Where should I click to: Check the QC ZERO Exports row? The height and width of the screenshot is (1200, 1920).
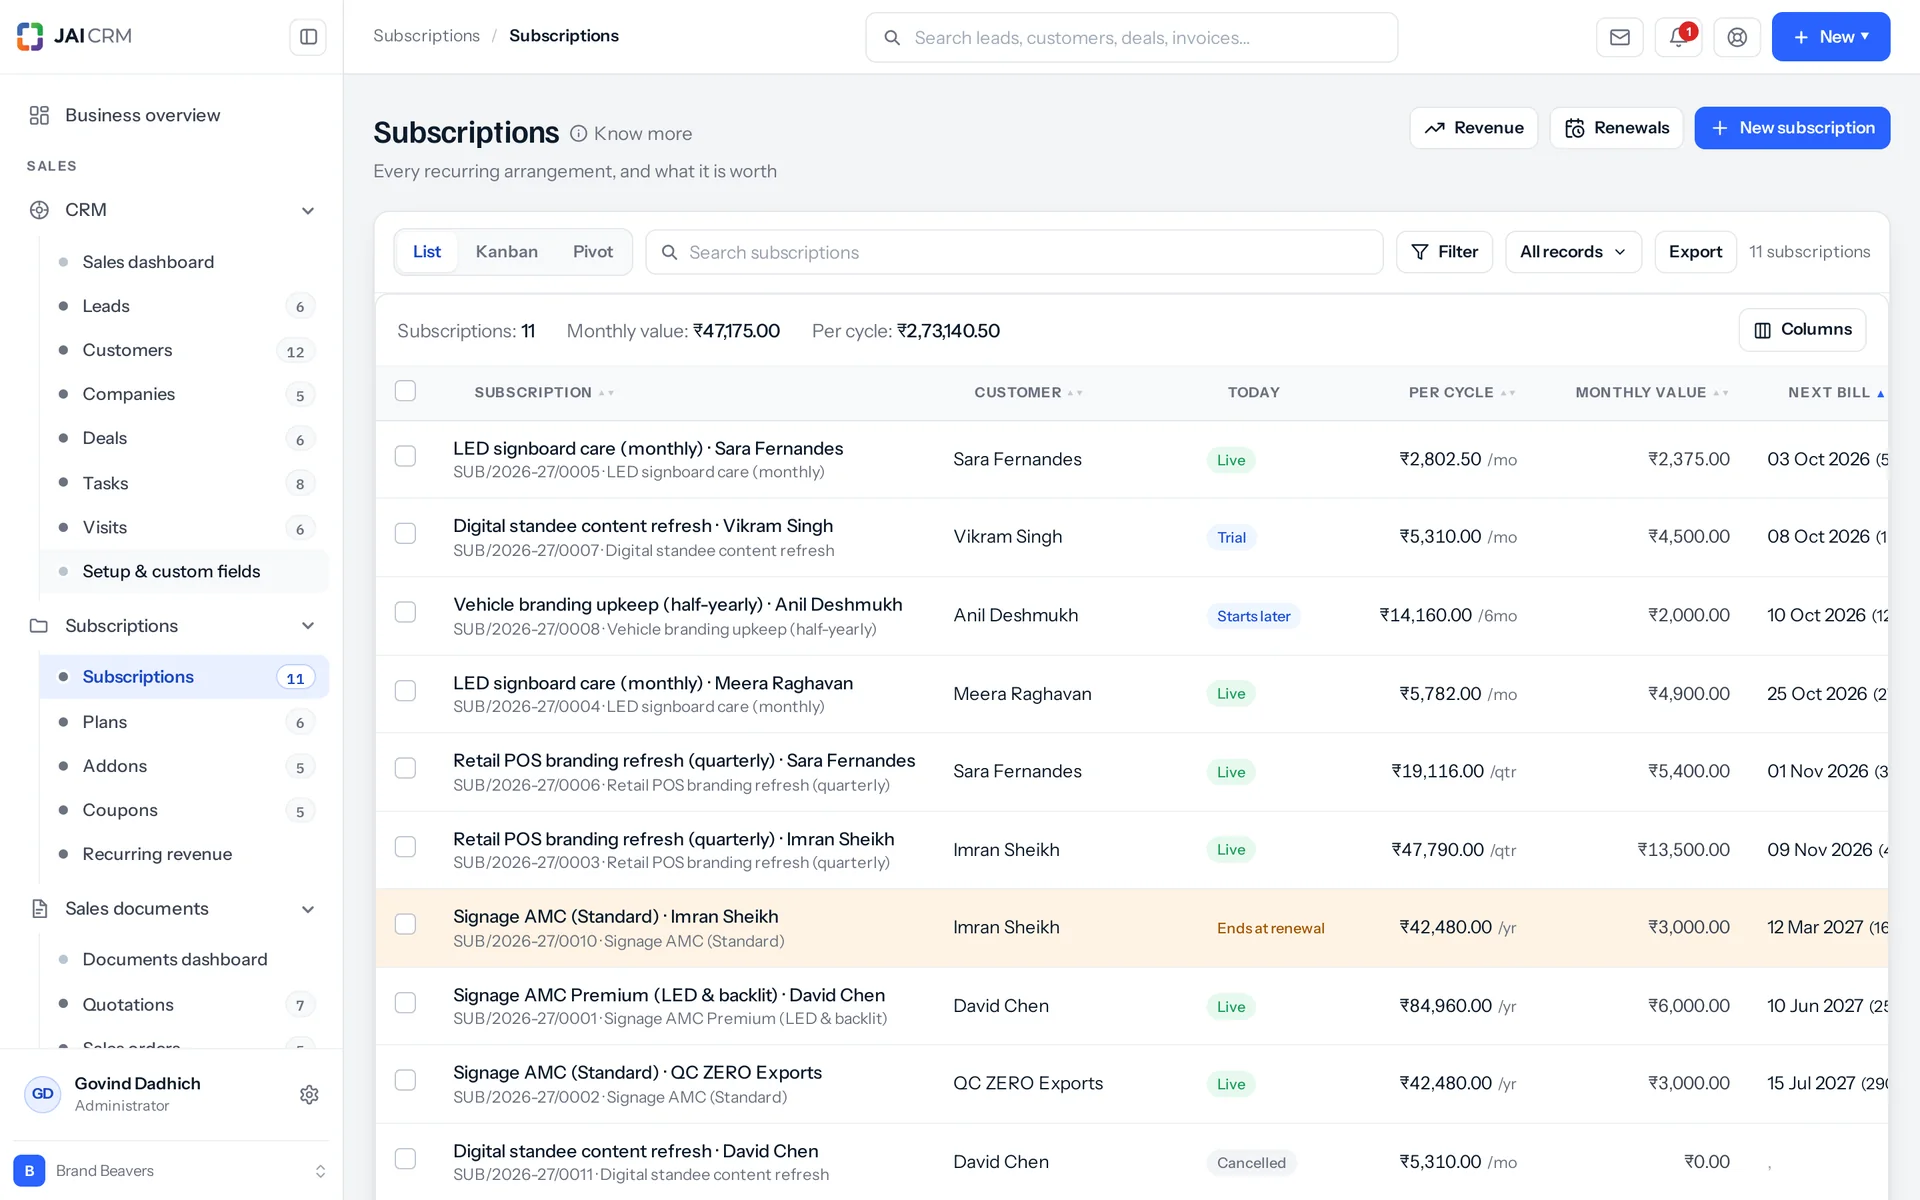405,1080
